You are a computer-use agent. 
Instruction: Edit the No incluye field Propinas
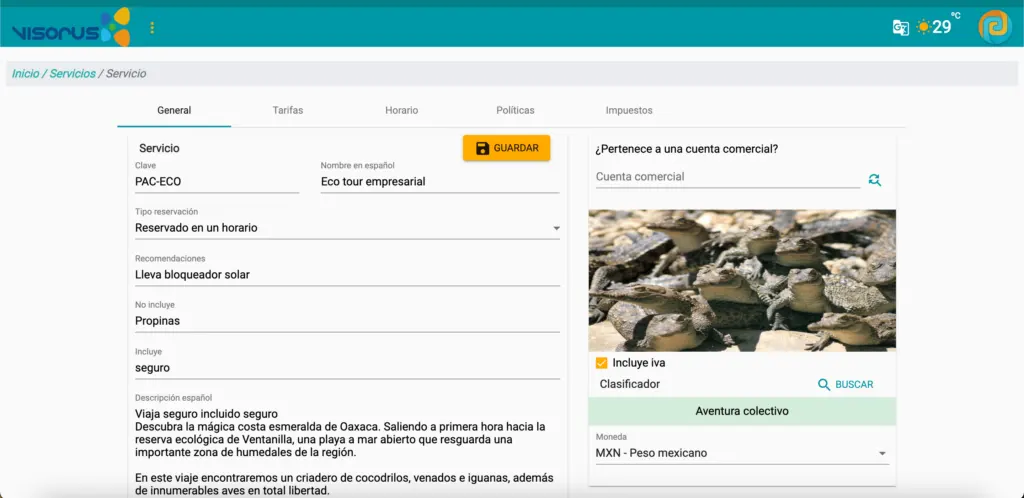point(347,321)
